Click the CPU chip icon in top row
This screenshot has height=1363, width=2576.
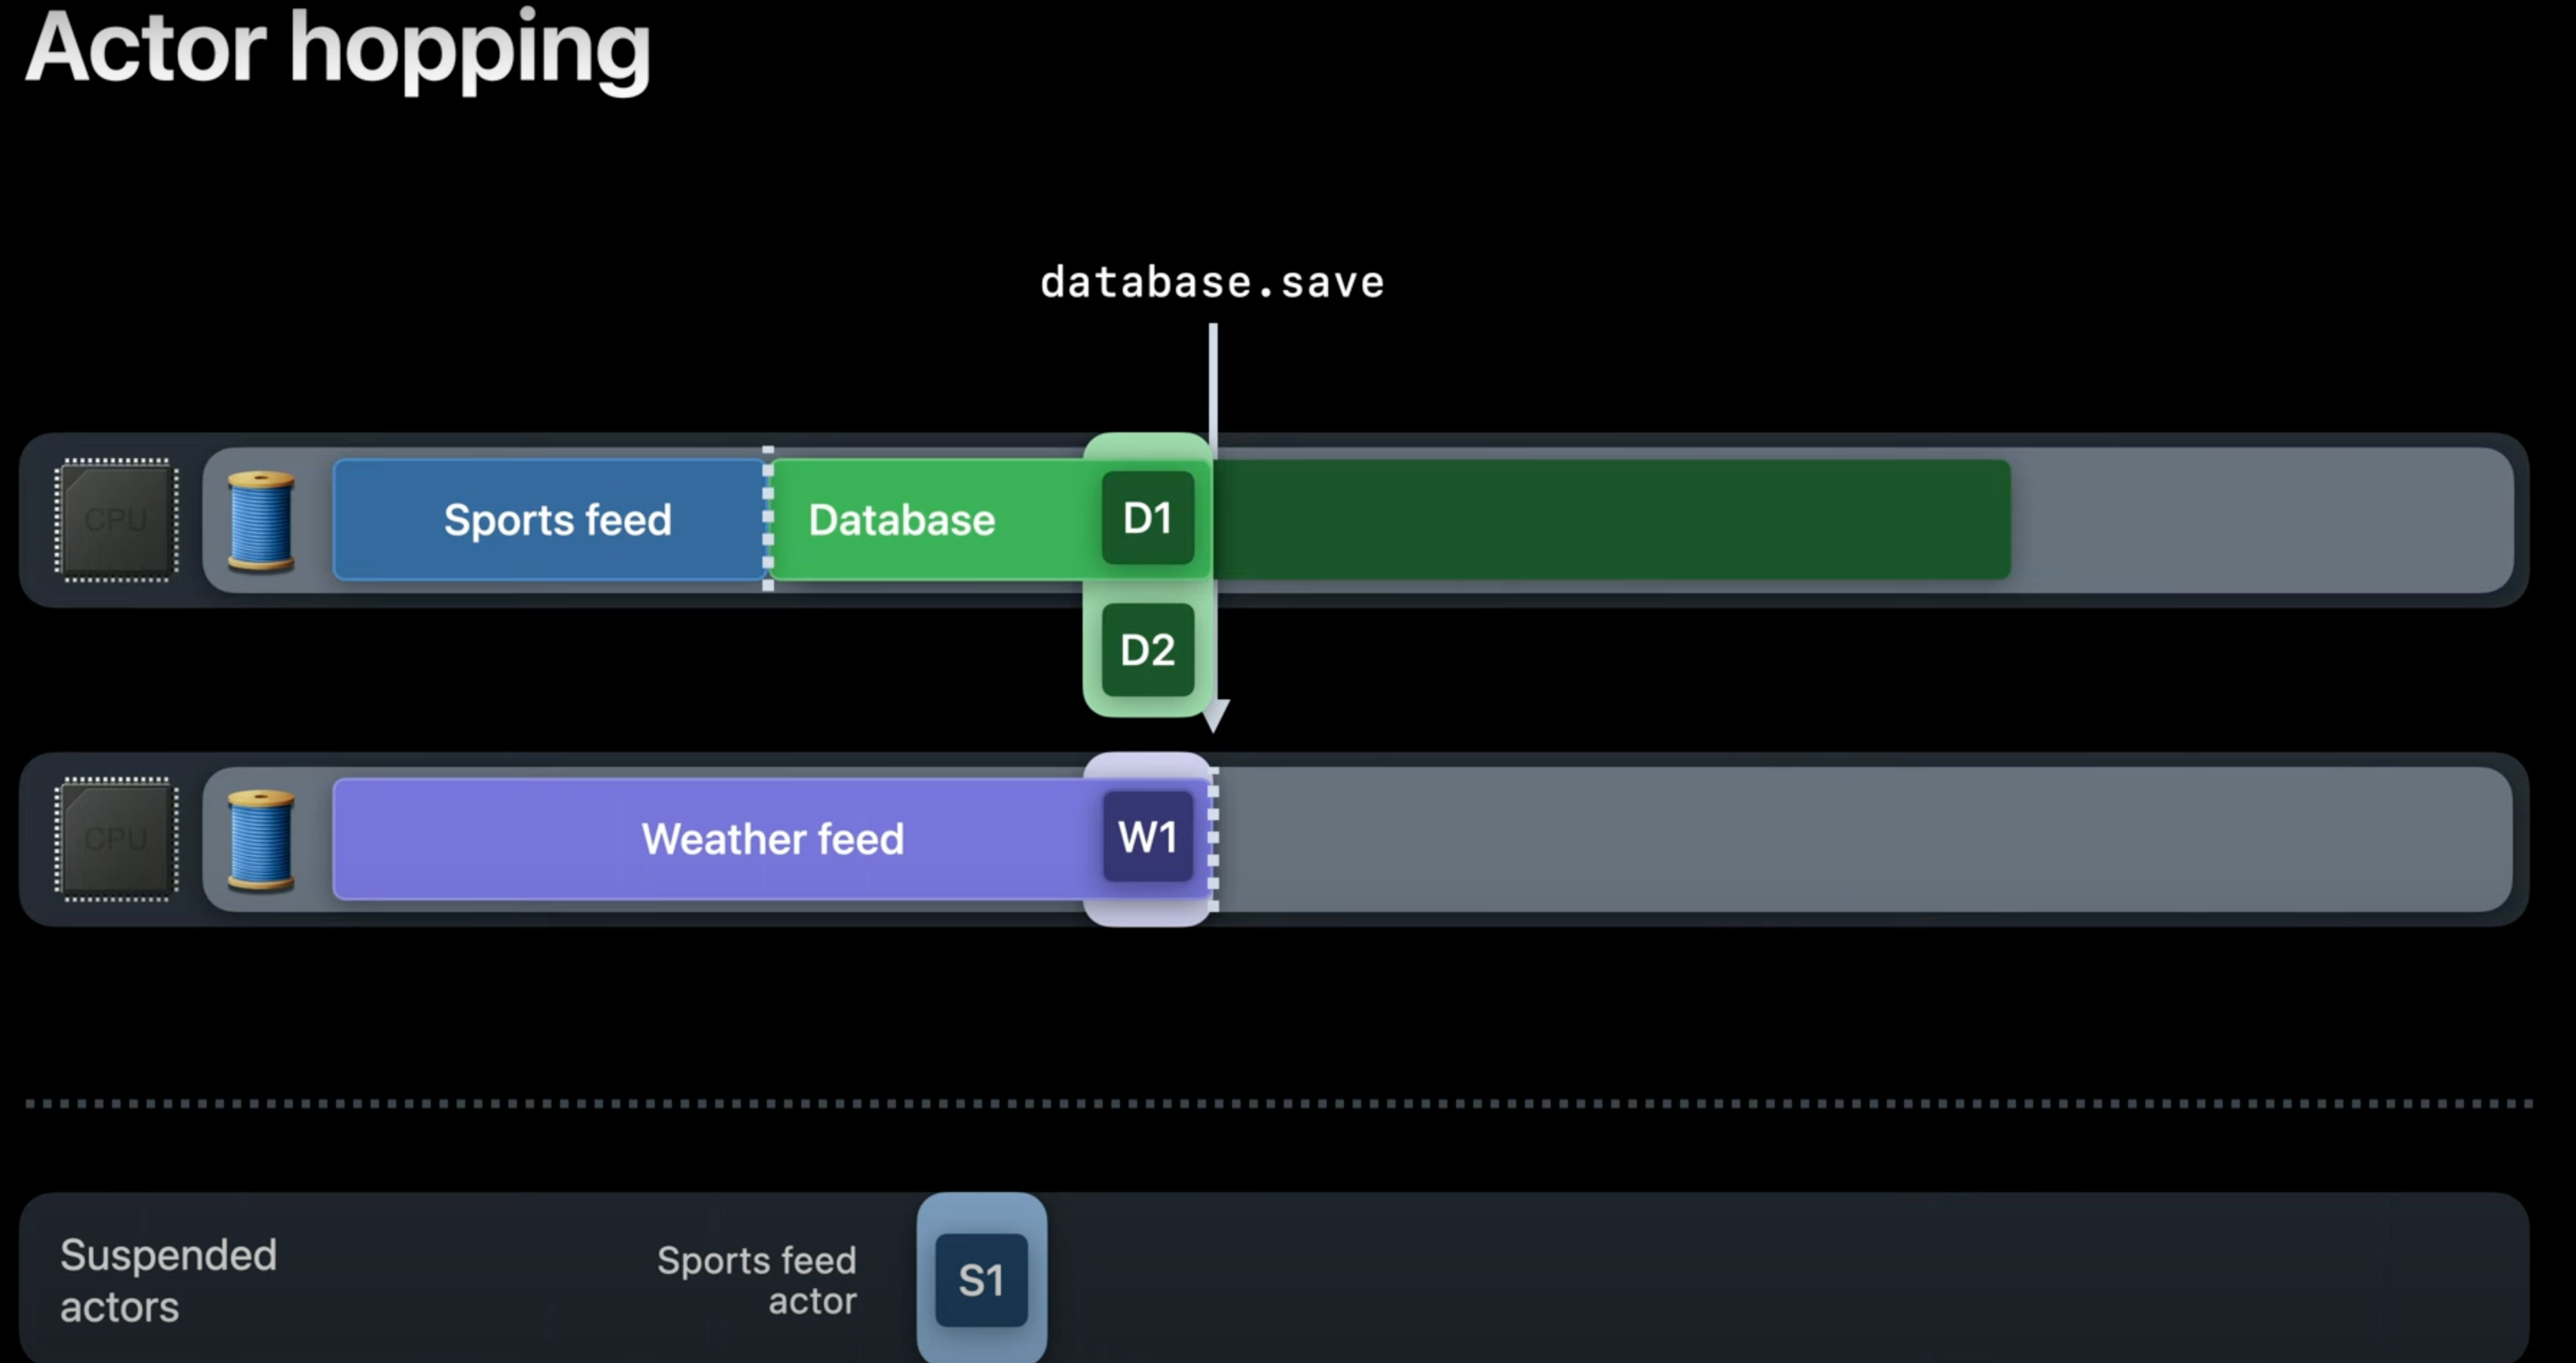[116, 519]
